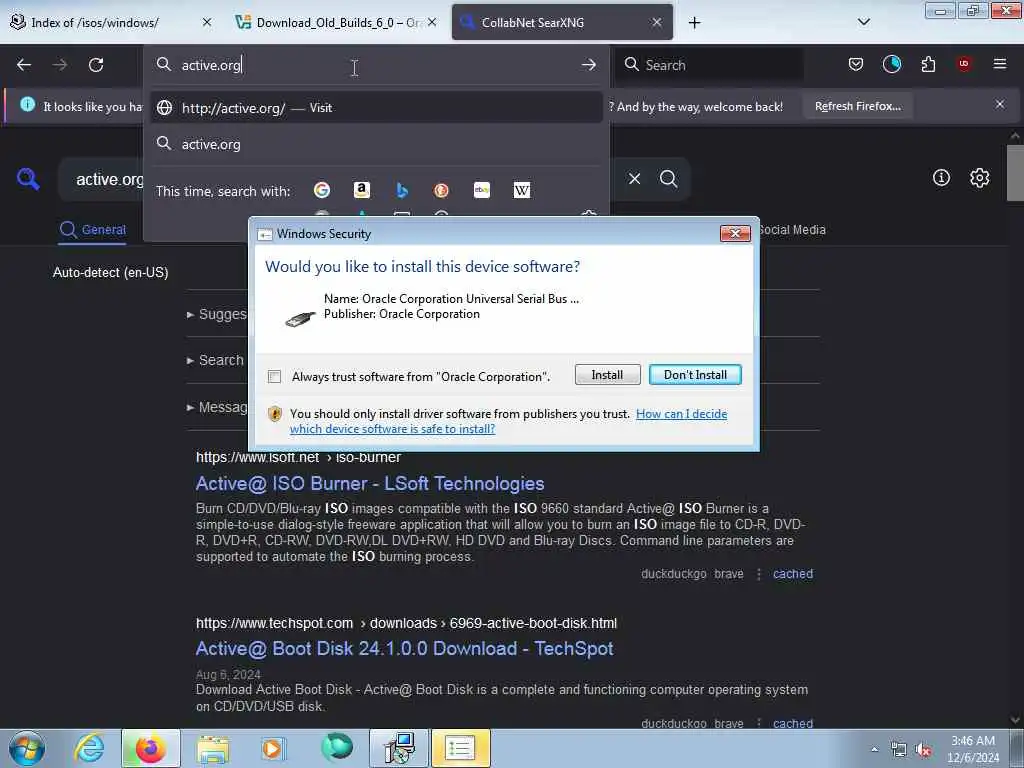Open a new browser tab
Image resolution: width=1024 pixels, height=768 pixels.
pos(694,22)
